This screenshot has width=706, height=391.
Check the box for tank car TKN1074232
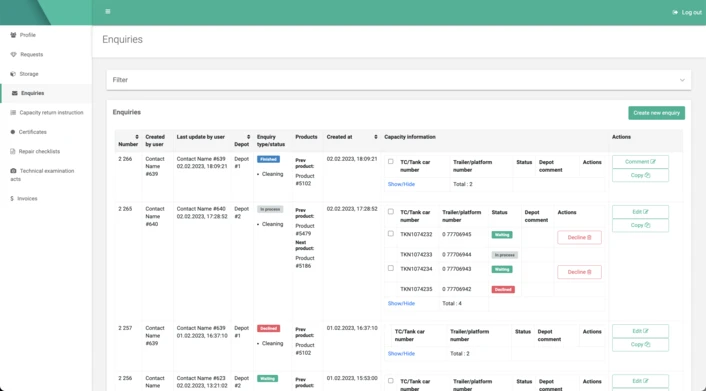[391, 234]
